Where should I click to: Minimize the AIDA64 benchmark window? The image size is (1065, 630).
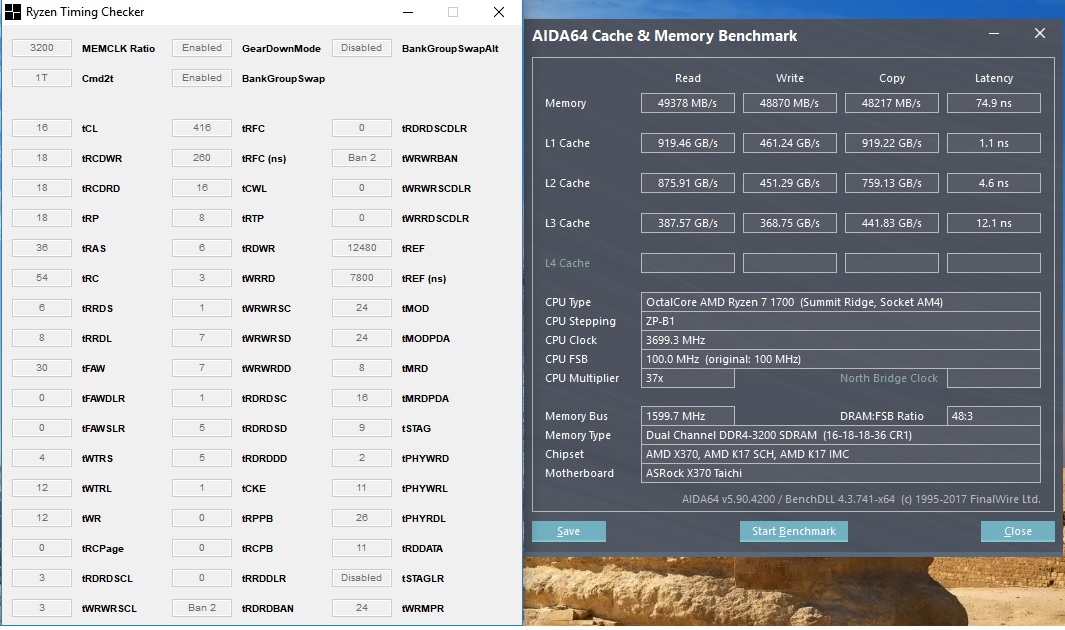coord(994,34)
